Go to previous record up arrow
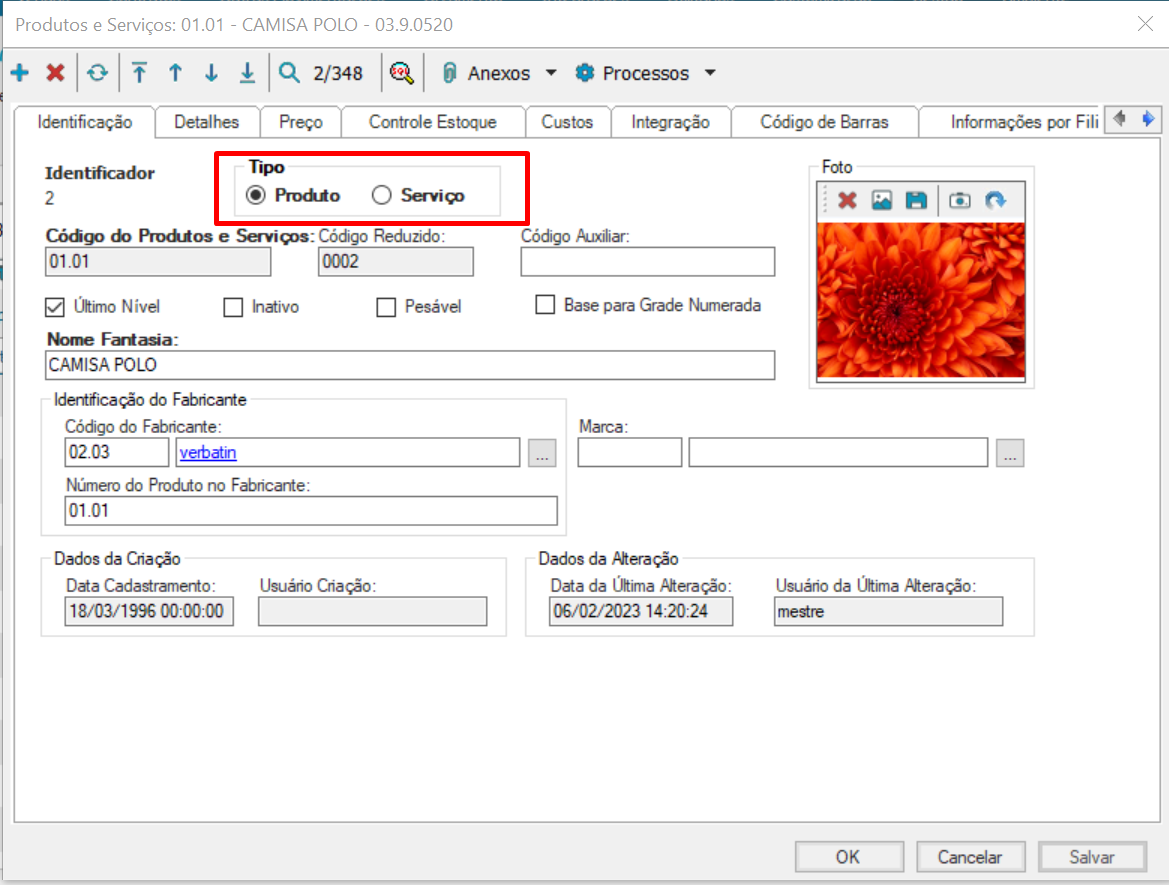The height and width of the screenshot is (885, 1169). [x=175, y=73]
